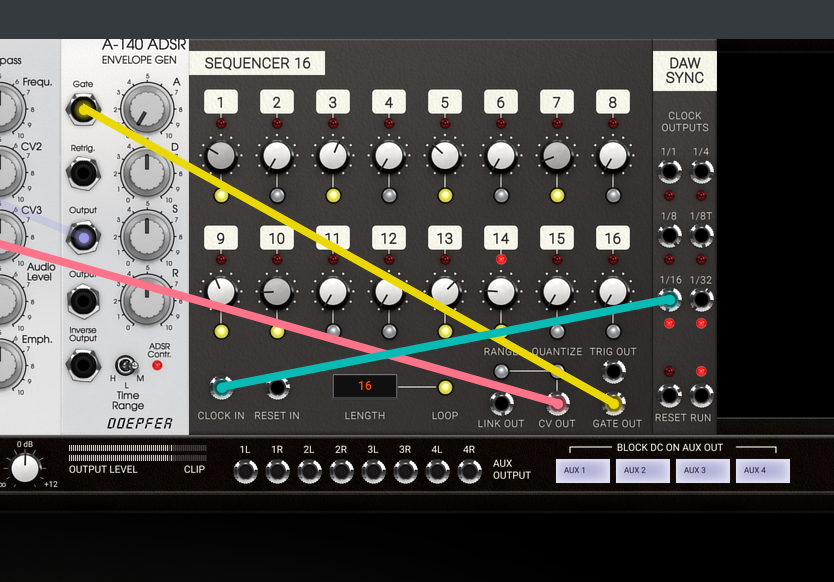Click the step 7 CV knob

tap(557, 156)
